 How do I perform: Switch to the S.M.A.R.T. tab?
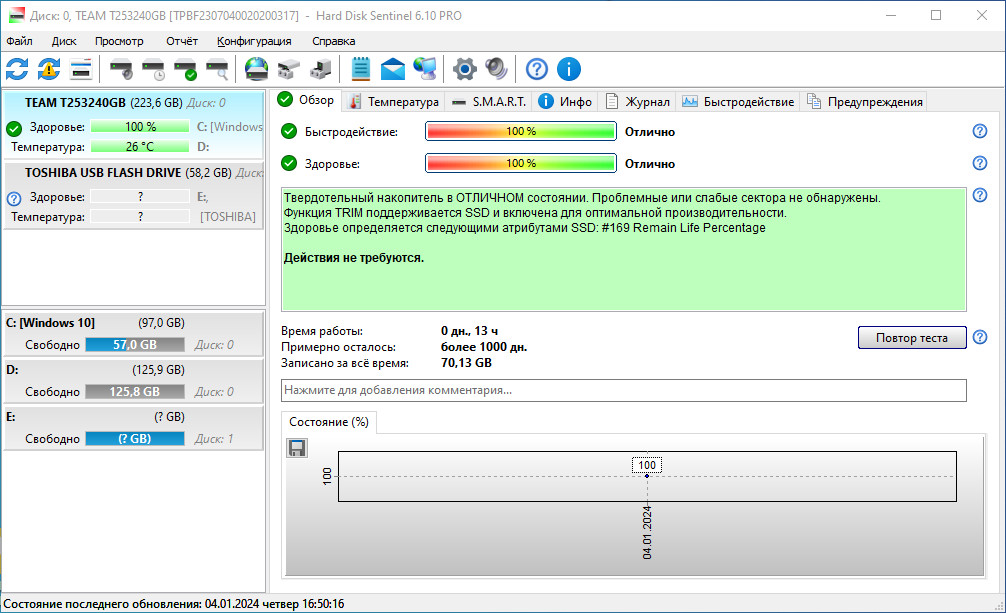click(488, 101)
